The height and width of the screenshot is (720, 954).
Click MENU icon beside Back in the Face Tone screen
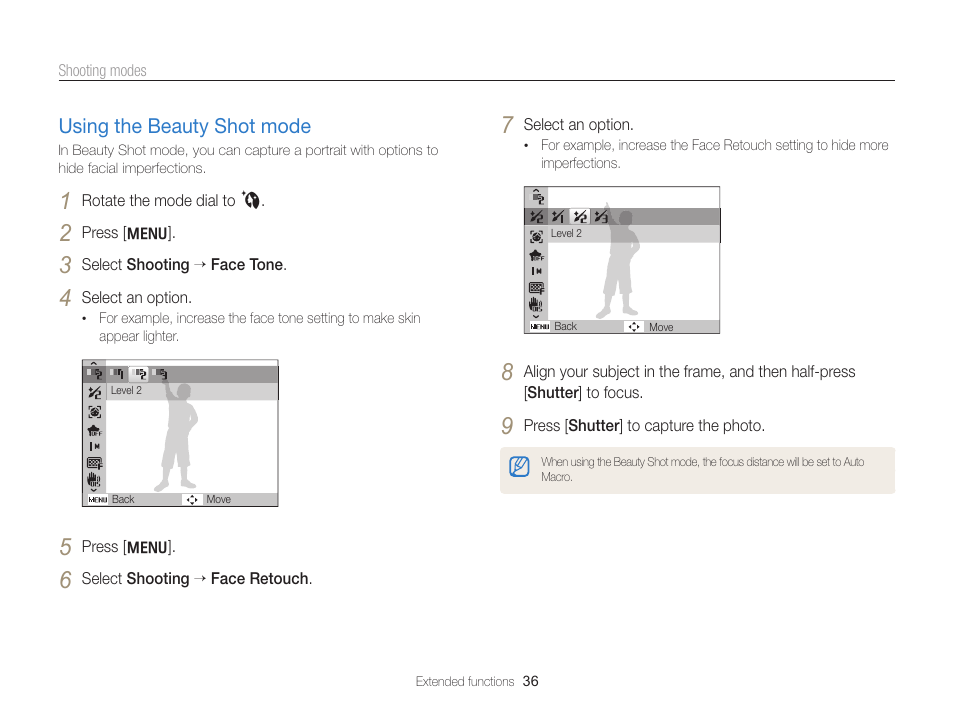(x=97, y=500)
